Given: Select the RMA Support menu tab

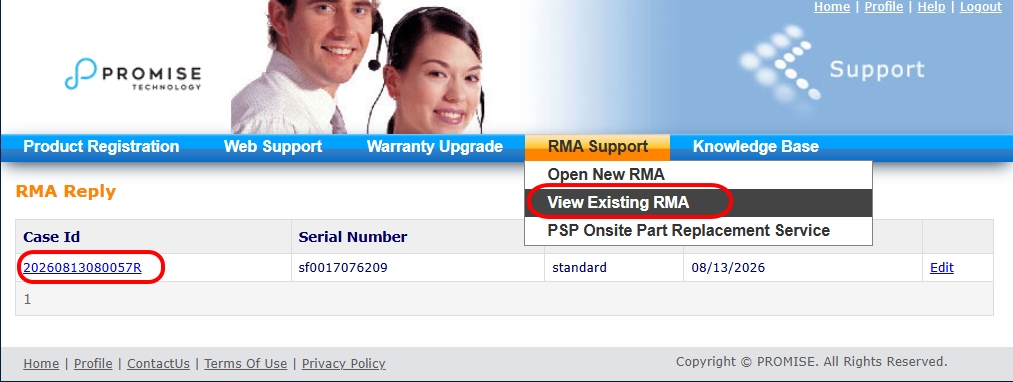Looking at the screenshot, I should coord(598,147).
